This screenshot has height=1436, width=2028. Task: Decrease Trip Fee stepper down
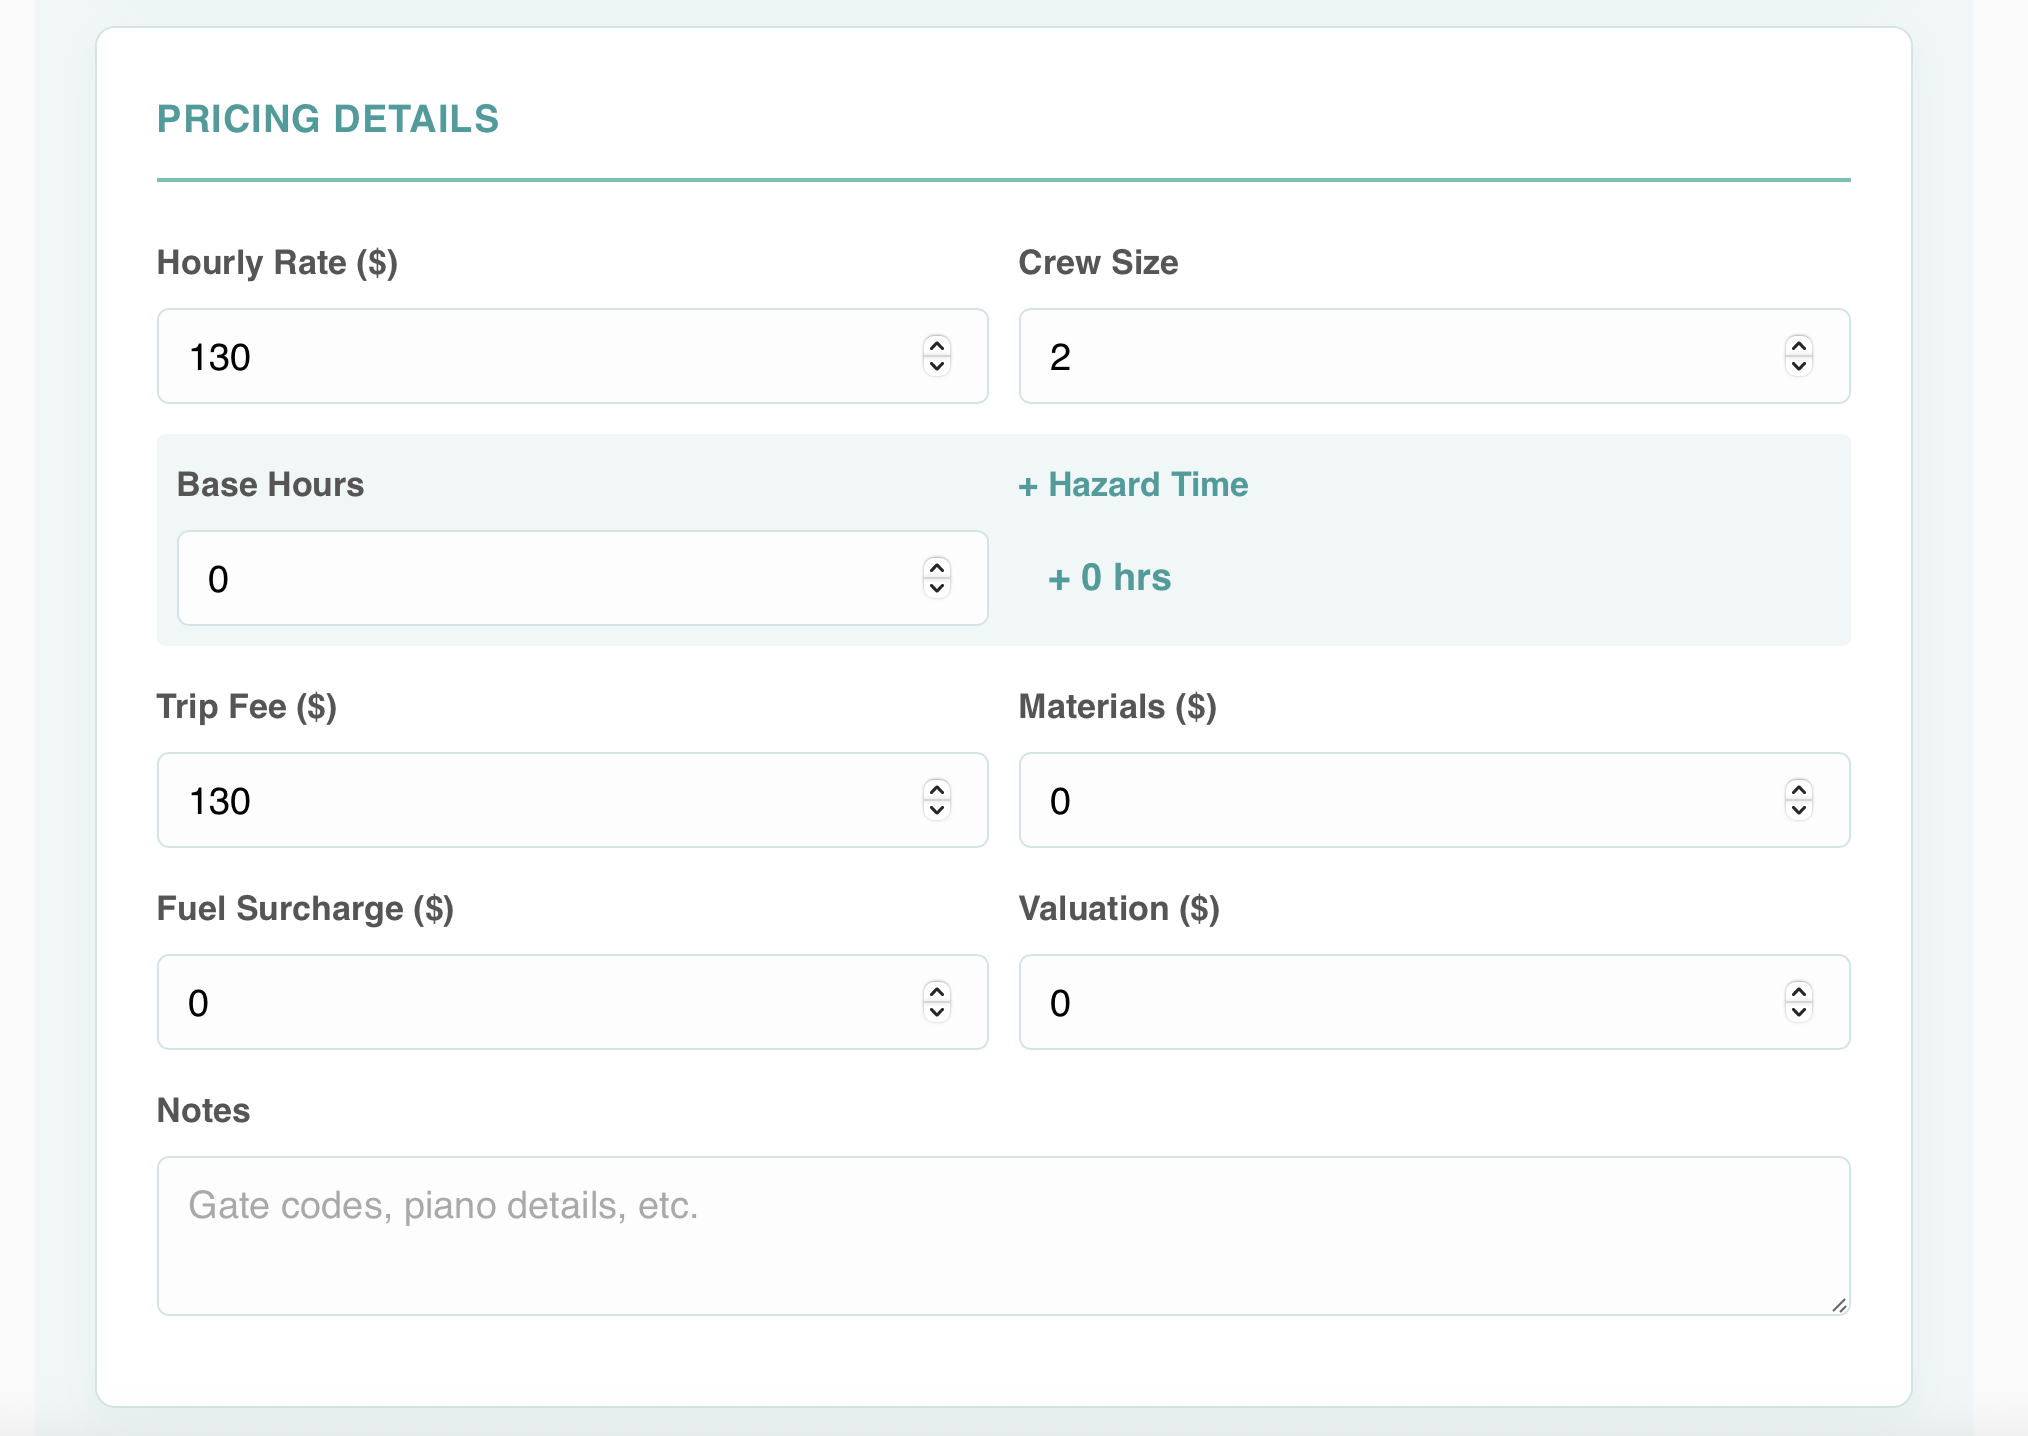[937, 810]
